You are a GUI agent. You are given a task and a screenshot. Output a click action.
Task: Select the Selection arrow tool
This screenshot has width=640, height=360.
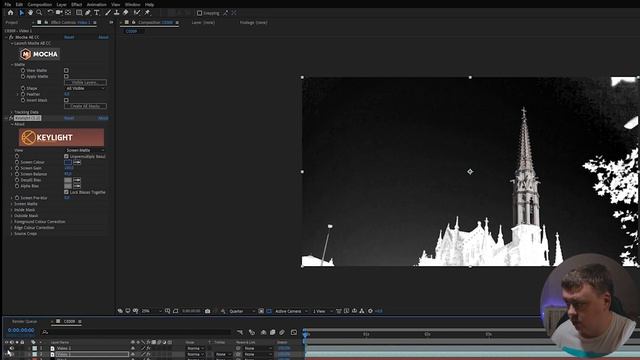(x=22, y=13)
